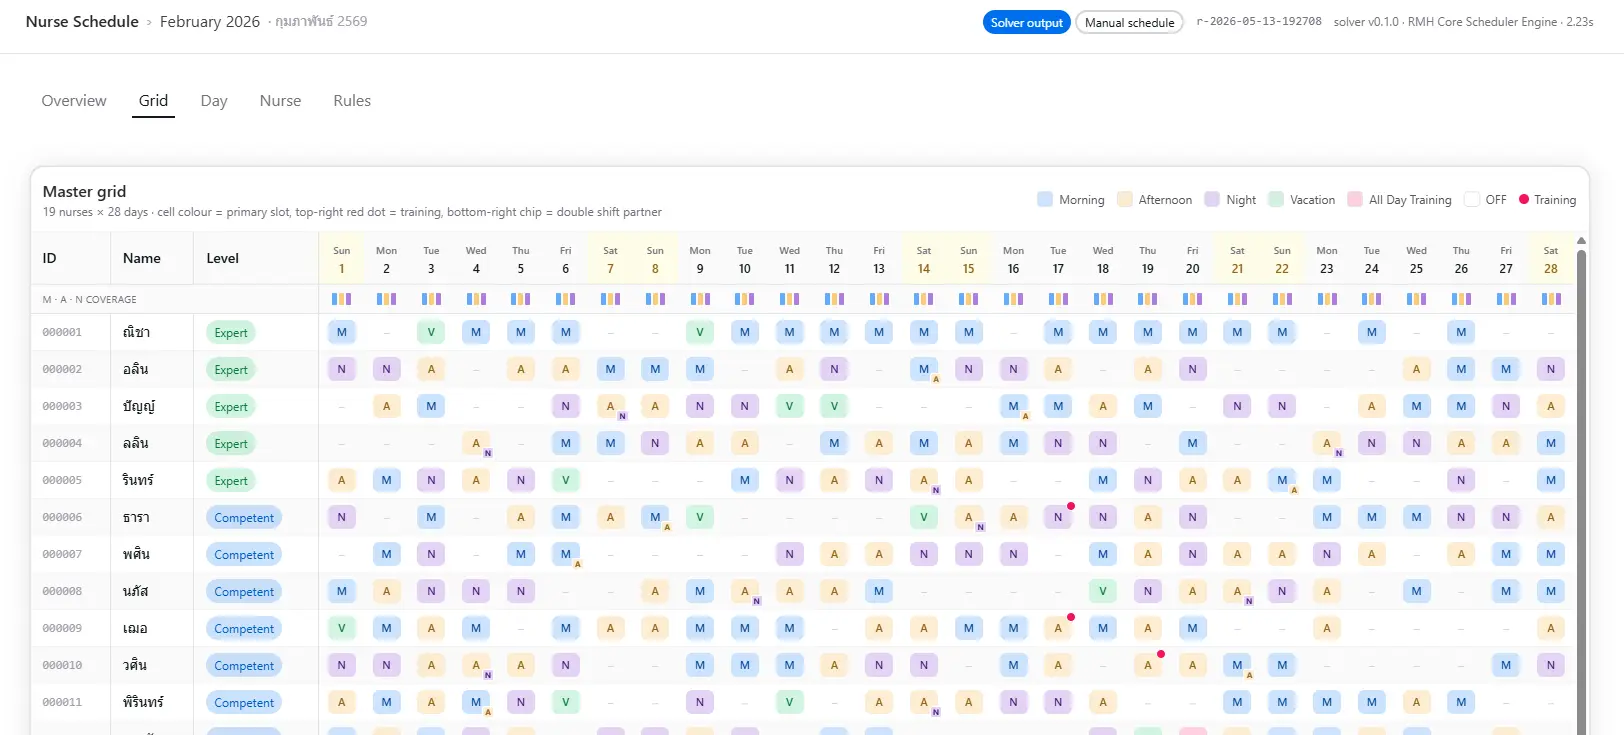Viewport: 1624px width, 735px height.
Task: Click the coverage bars icon for Fri 20
Action: [x=1192, y=299]
